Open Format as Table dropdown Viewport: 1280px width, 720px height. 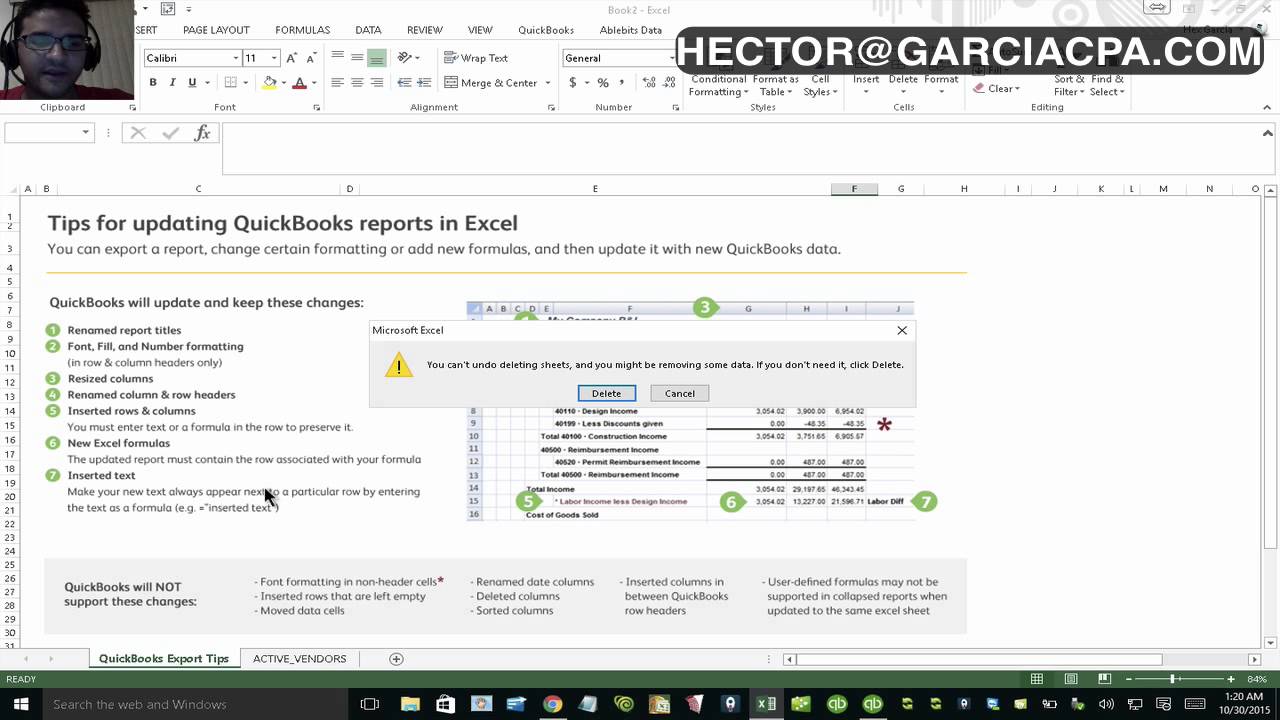[775, 86]
